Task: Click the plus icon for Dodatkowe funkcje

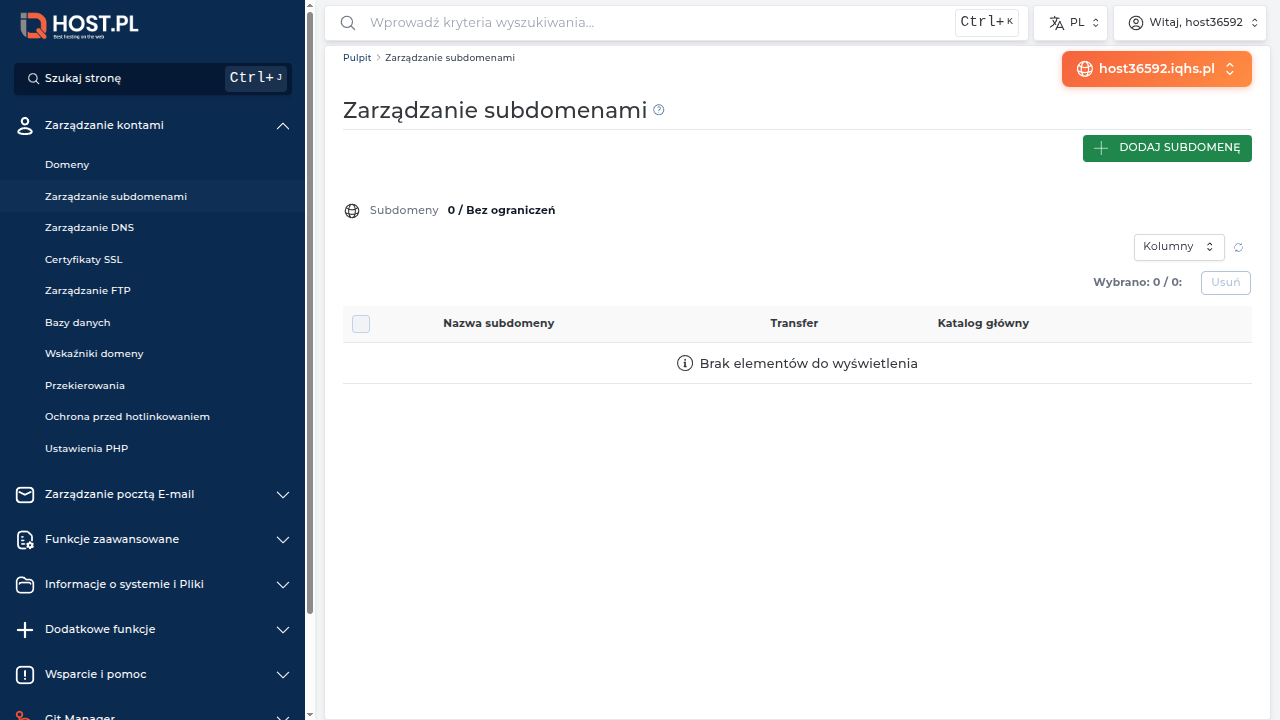Action: [26, 630]
